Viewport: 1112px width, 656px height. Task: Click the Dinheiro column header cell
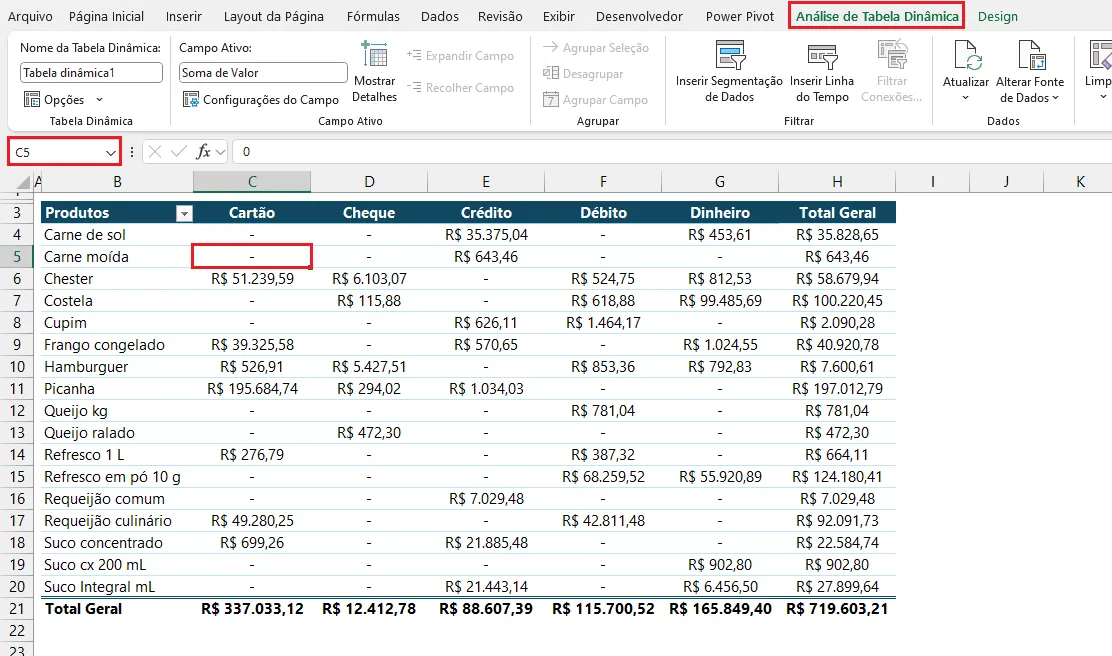pos(720,213)
